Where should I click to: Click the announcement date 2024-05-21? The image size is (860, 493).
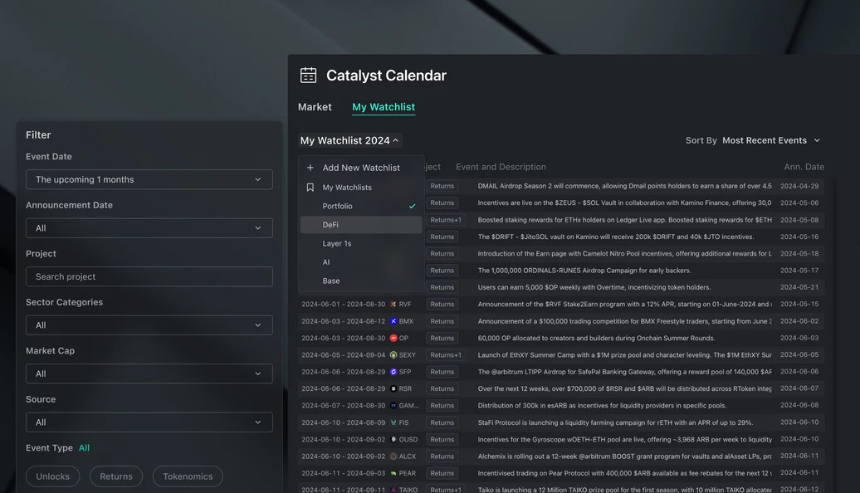pyautogui.click(x=799, y=287)
